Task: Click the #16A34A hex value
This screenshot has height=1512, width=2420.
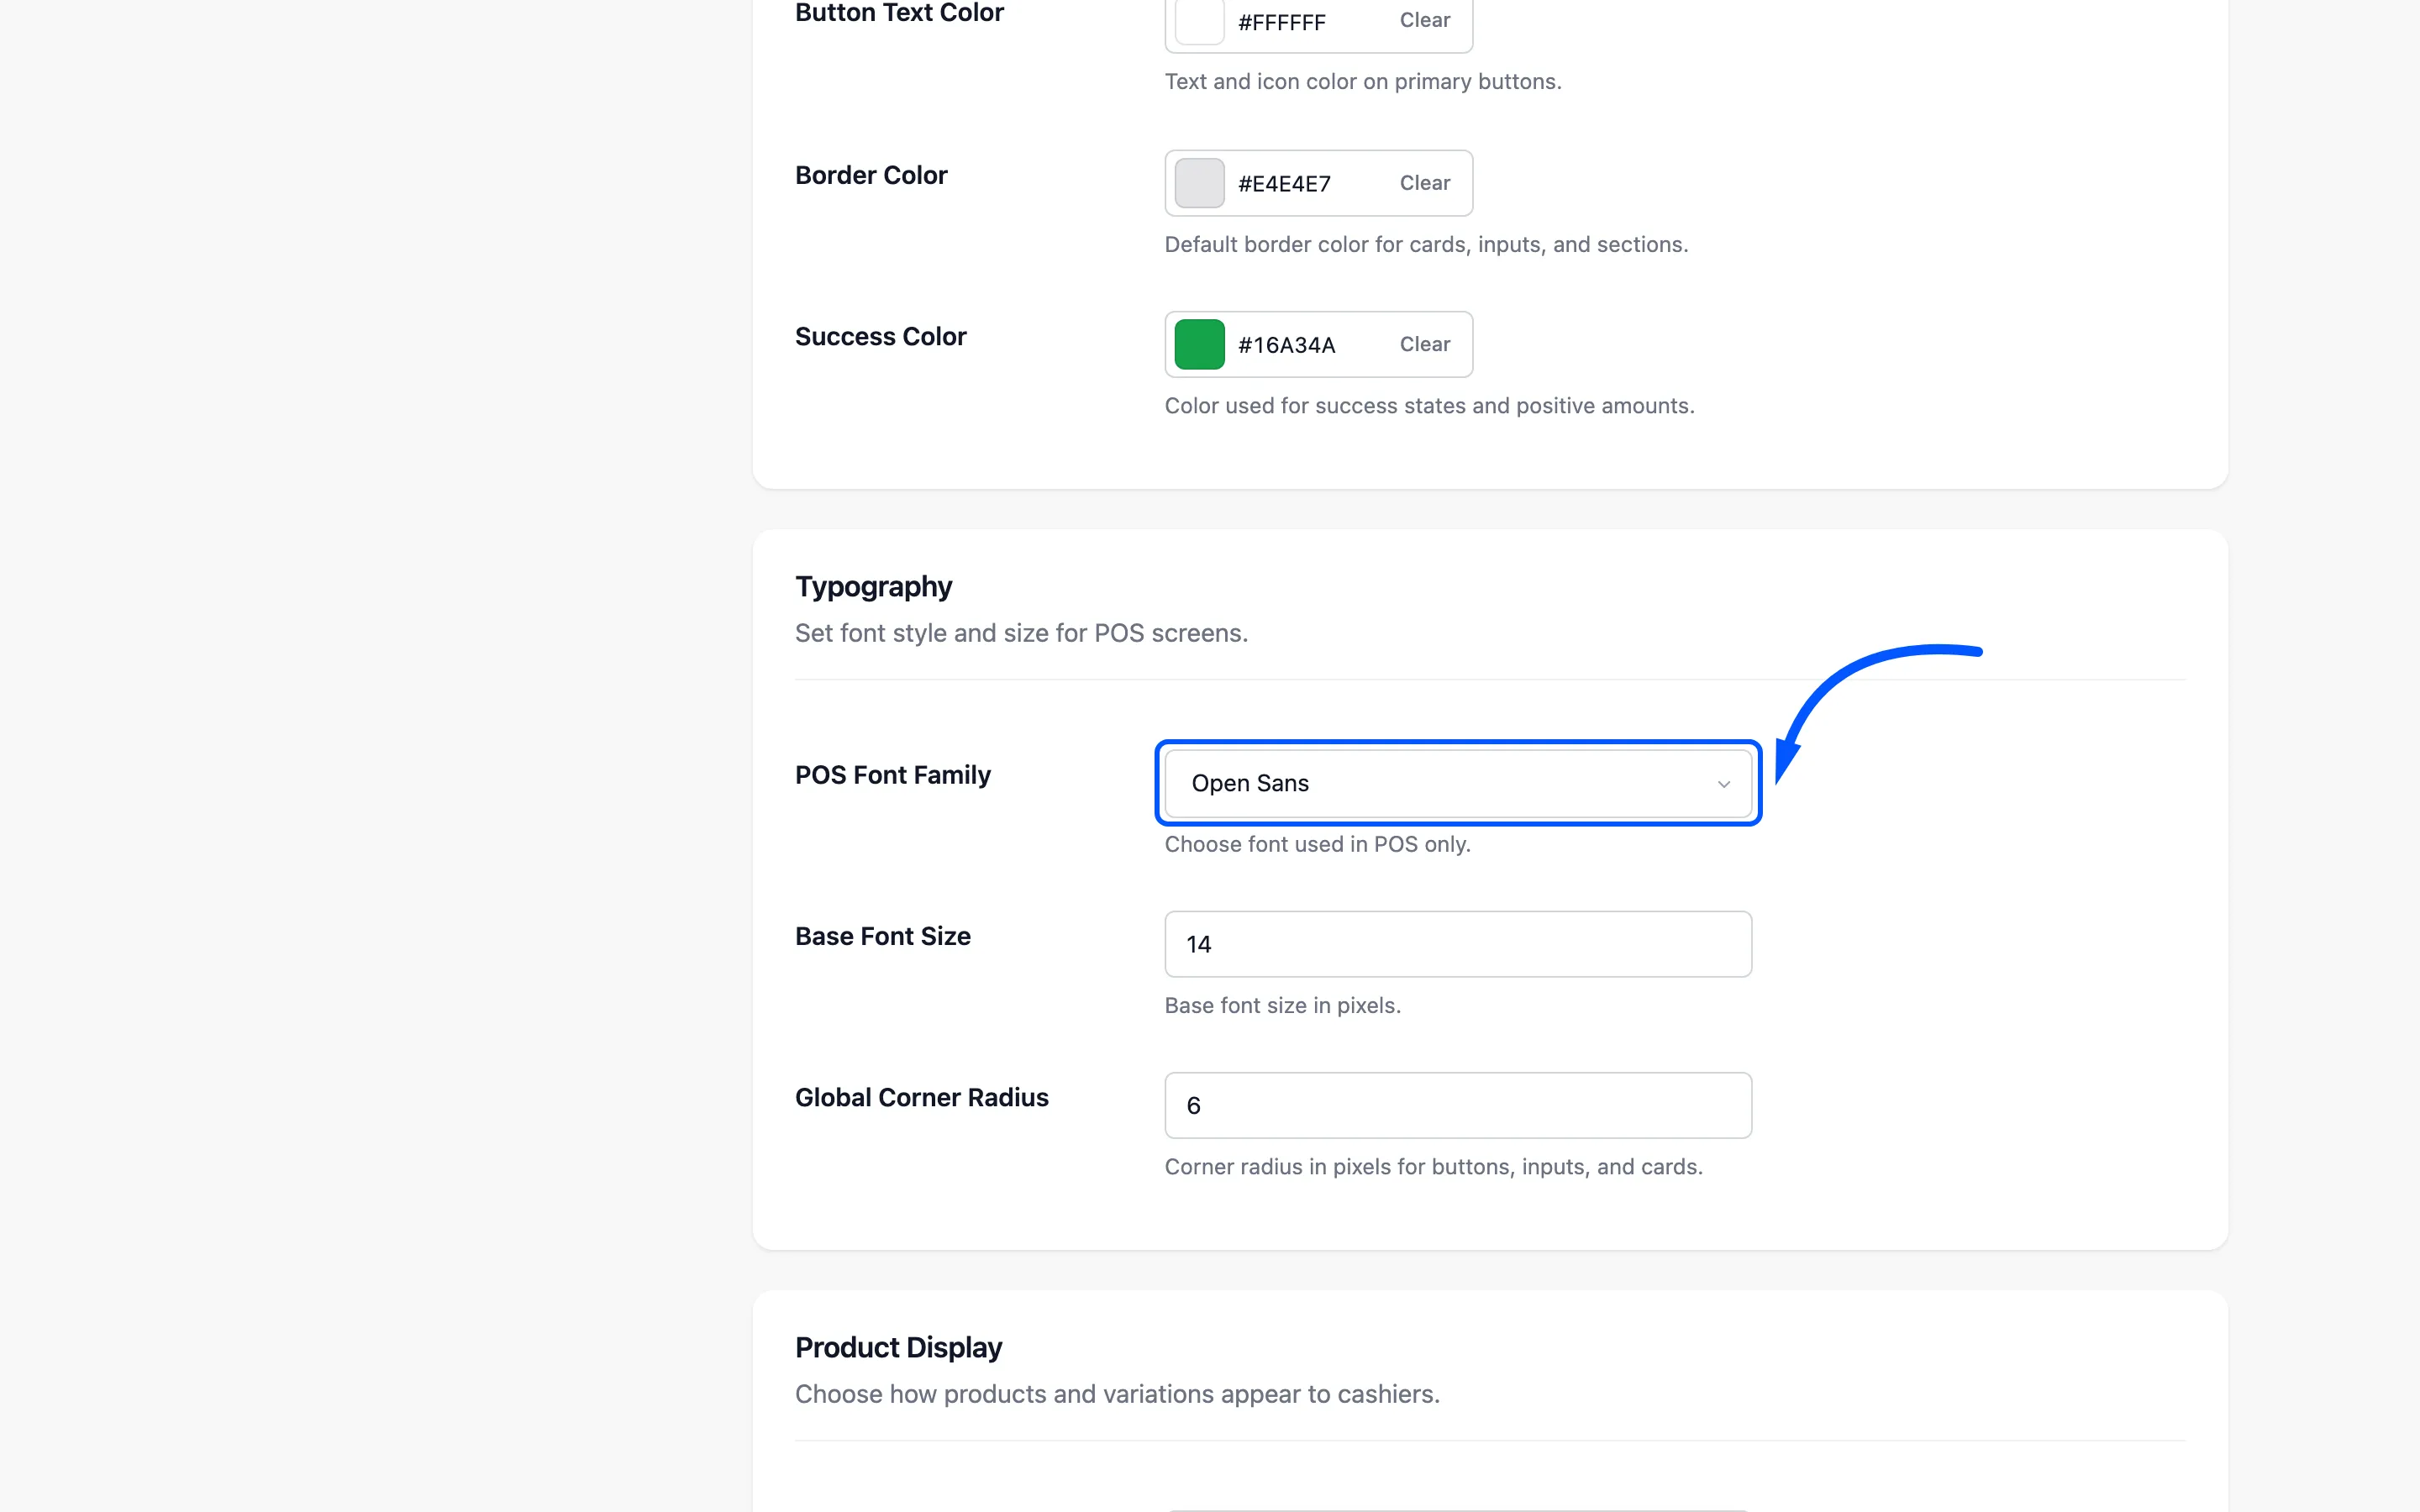Action: [1286, 345]
